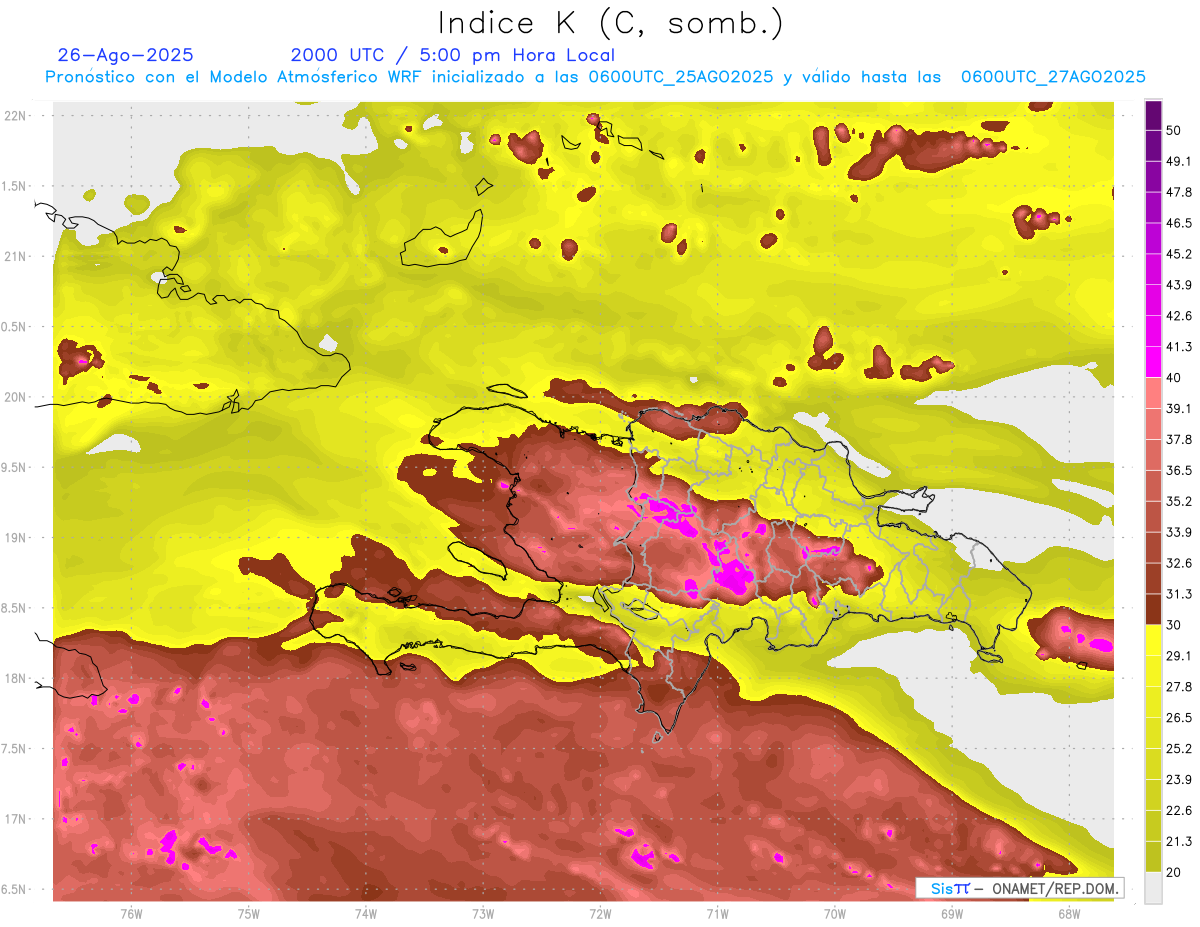Click the "32.6" color scale value
The height and width of the screenshot is (927, 1200).
pos(1178,563)
